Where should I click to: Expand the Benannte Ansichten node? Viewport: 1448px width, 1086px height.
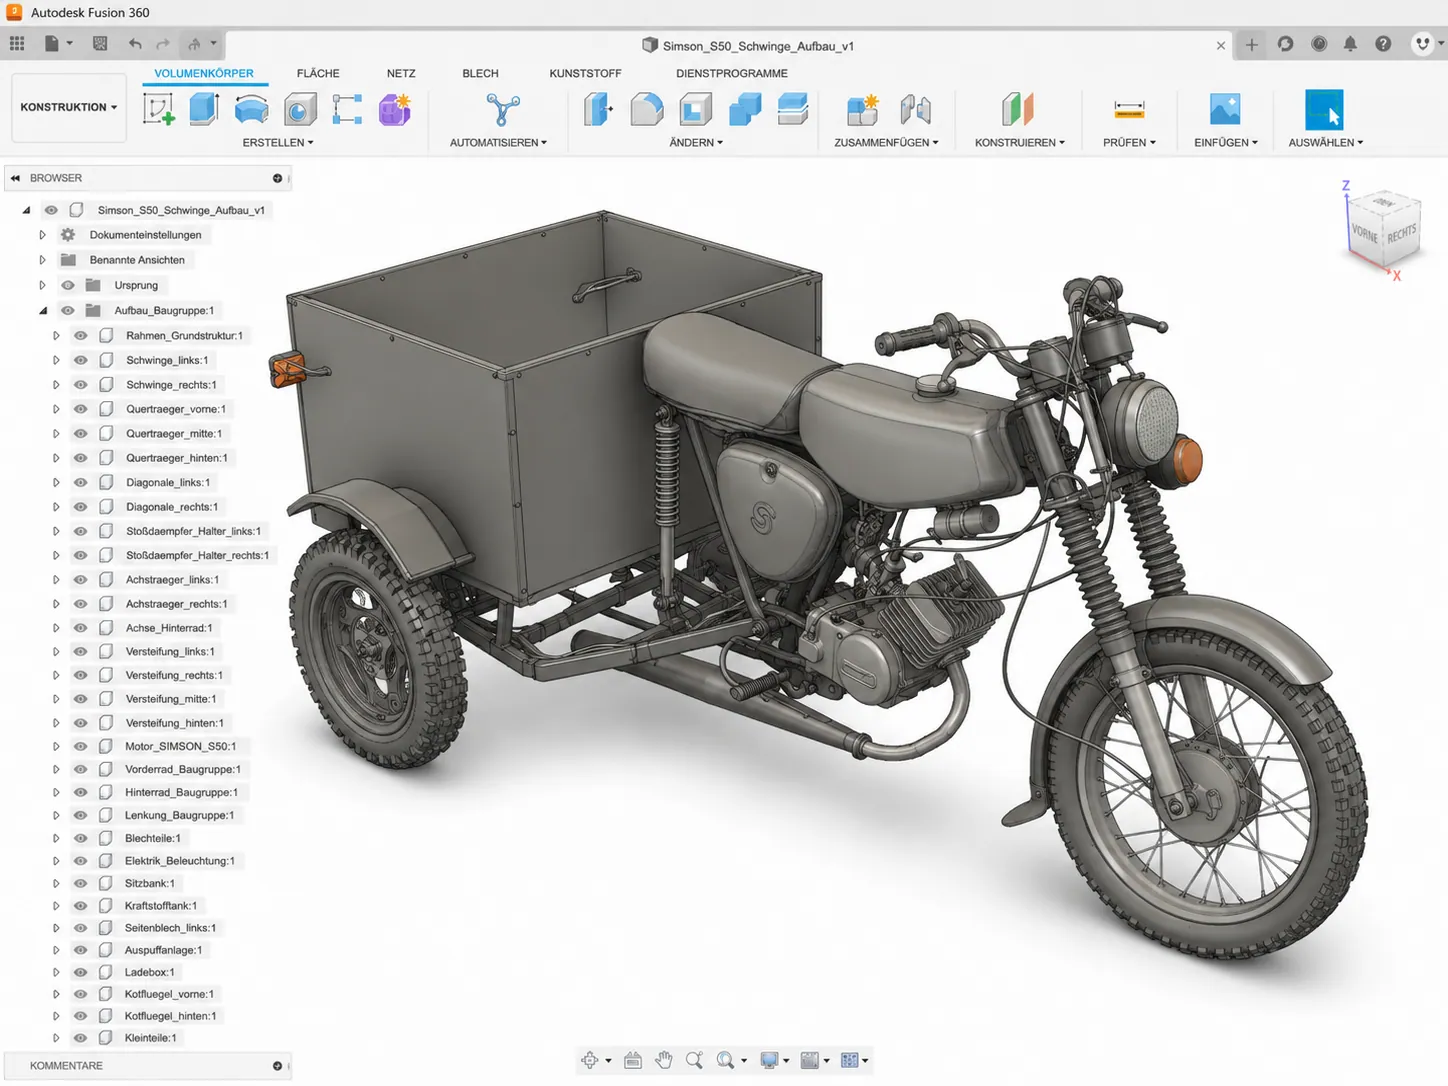pos(42,260)
